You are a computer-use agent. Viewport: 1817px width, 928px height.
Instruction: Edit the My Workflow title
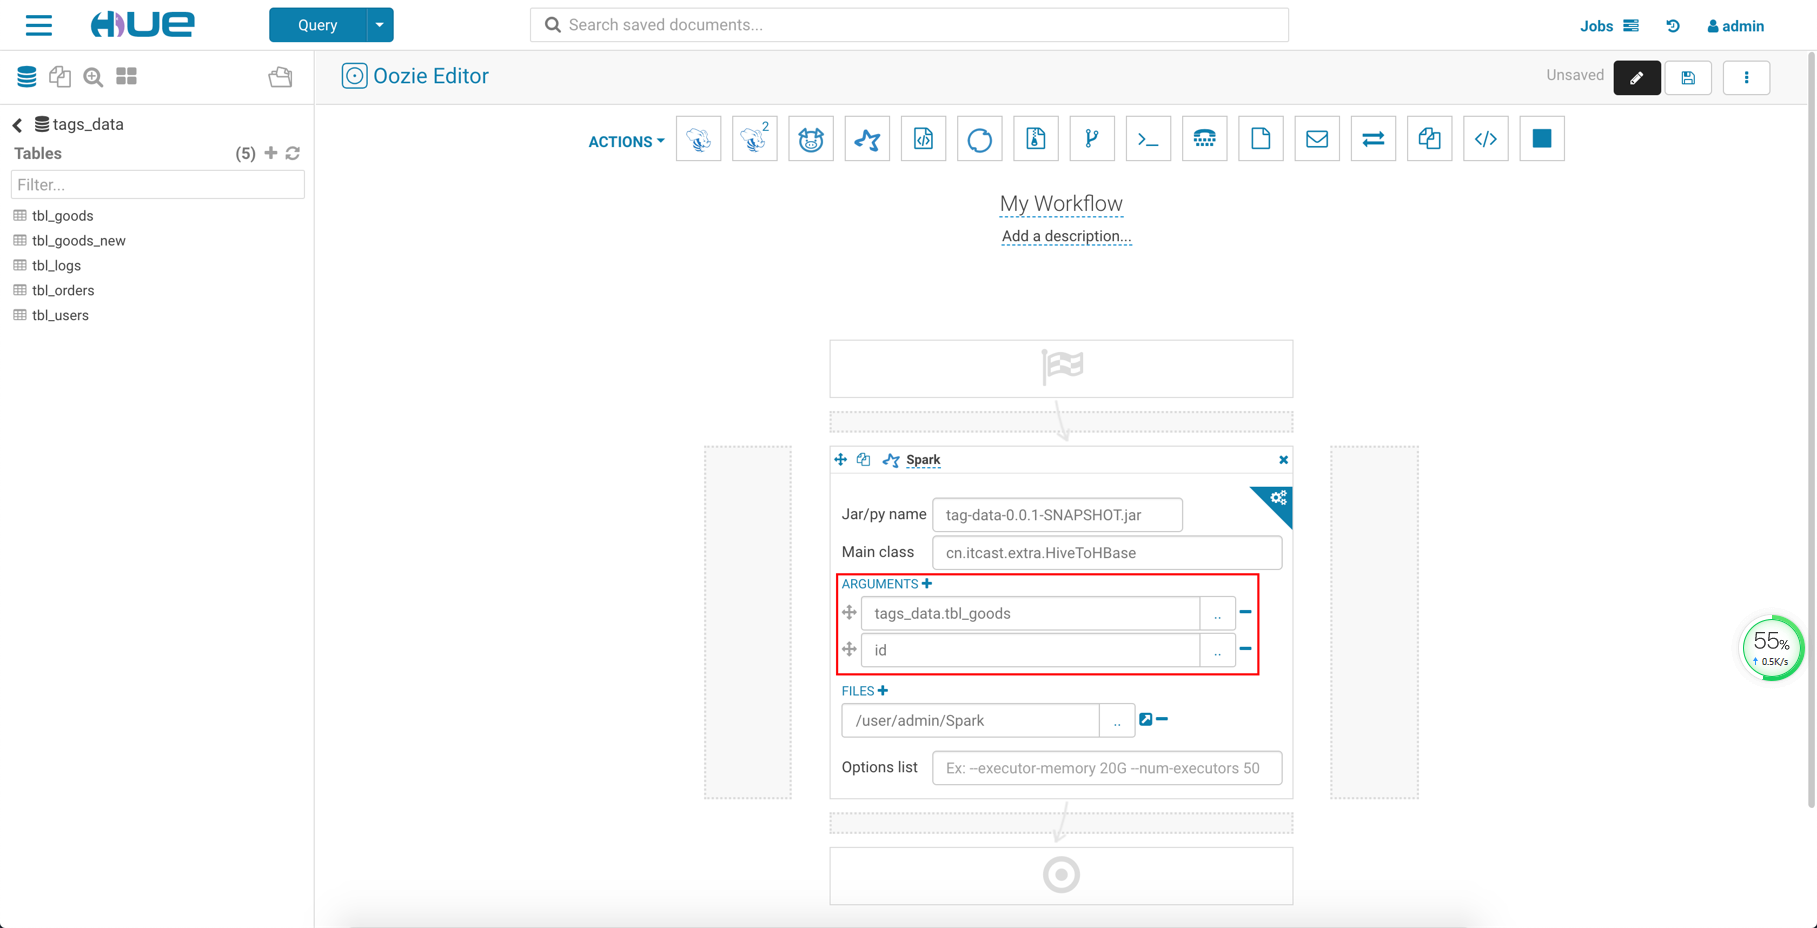1061,204
